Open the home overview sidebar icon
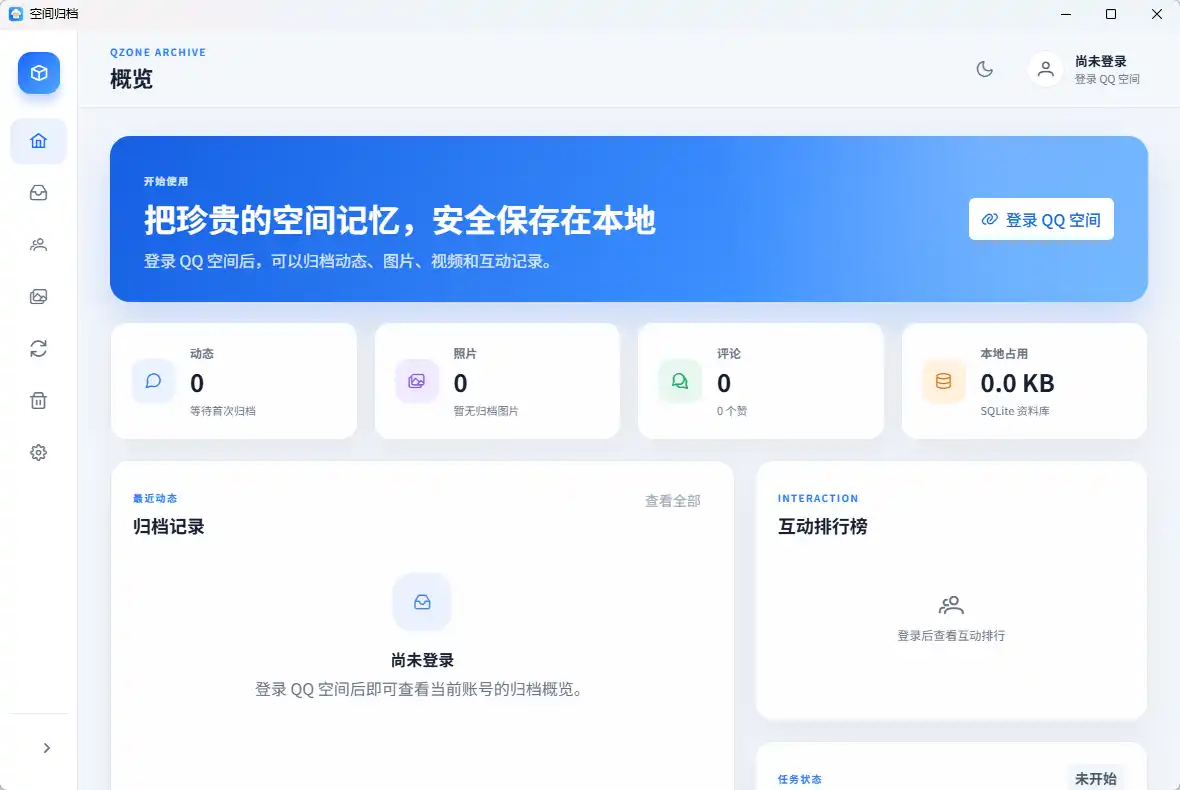 pyautogui.click(x=38, y=141)
